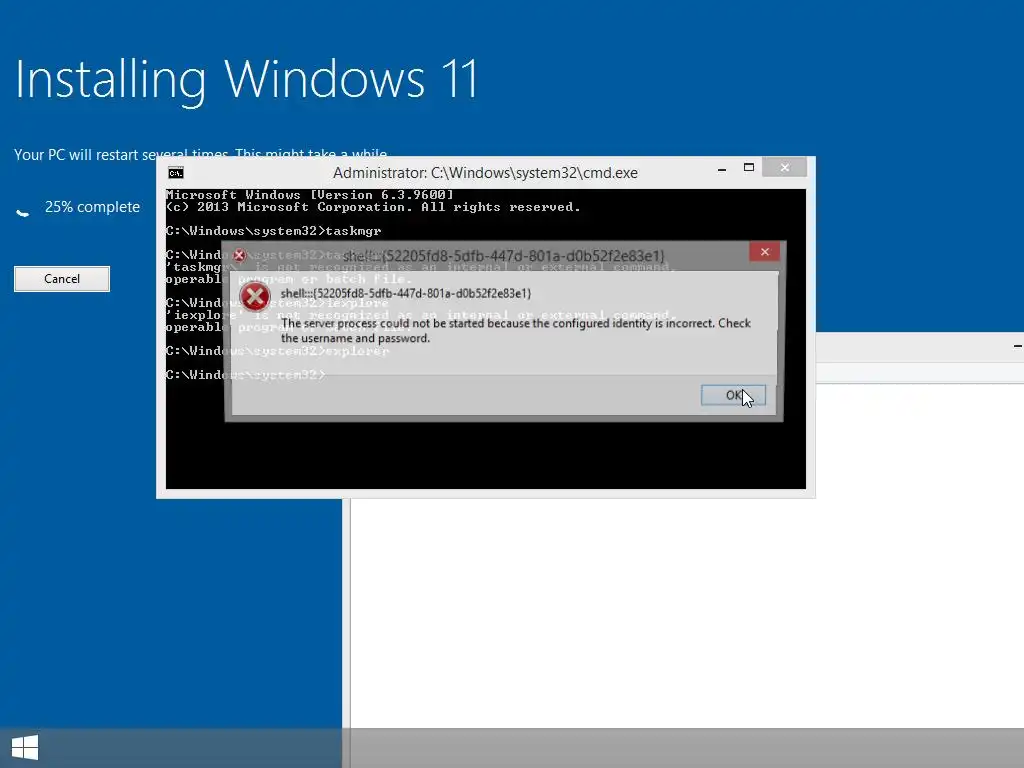Close the shell error dialog with red X
The width and height of the screenshot is (1024, 768).
coord(764,251)
